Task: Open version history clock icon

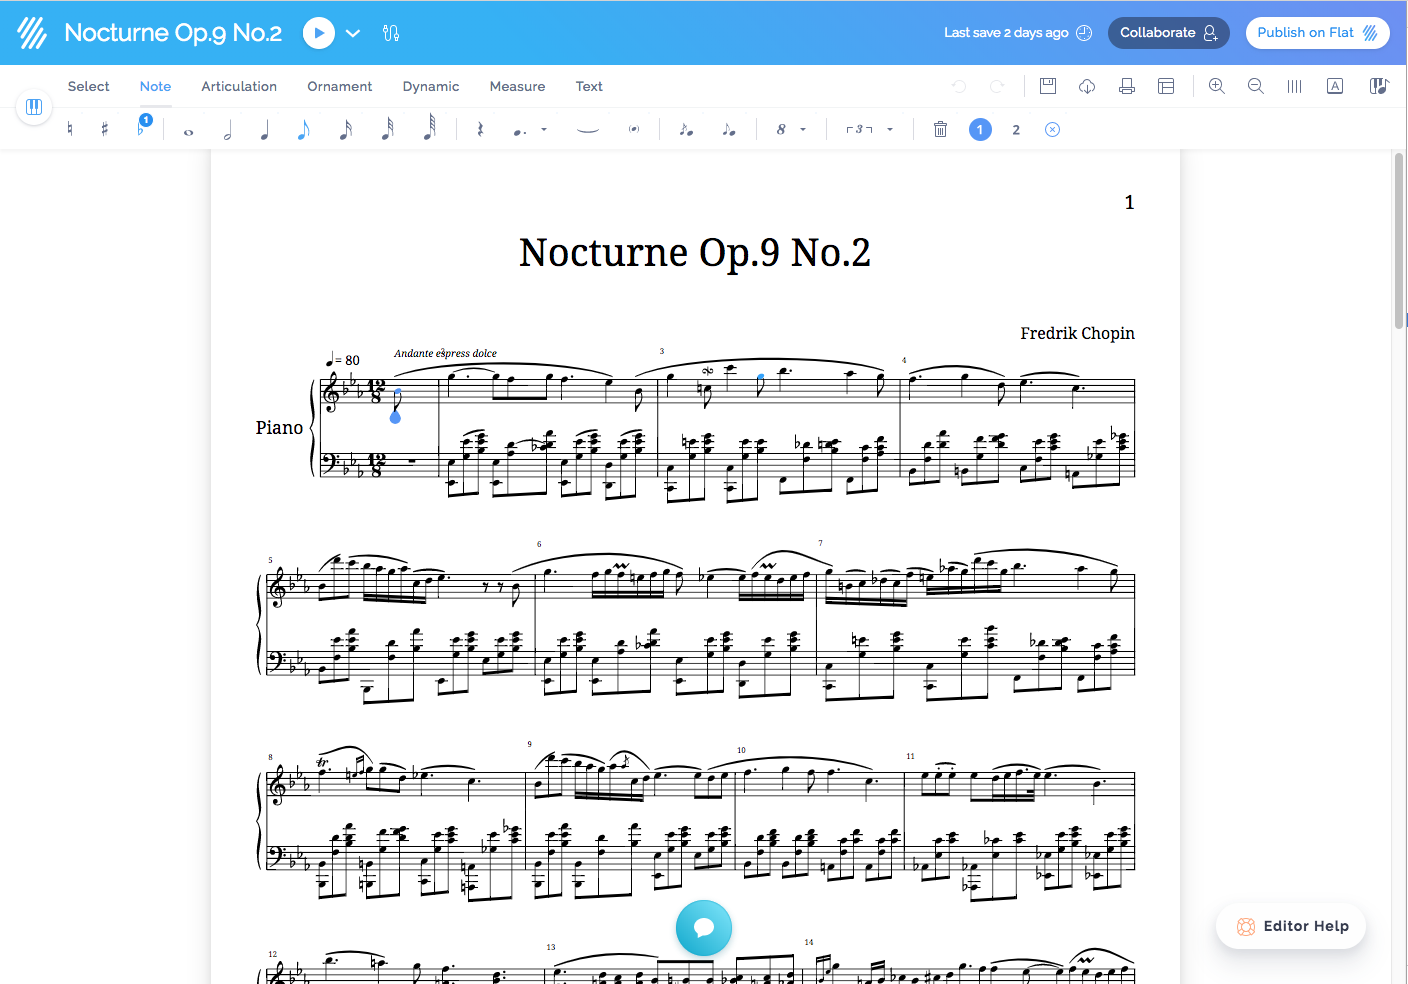Action: pos(1084,33)
